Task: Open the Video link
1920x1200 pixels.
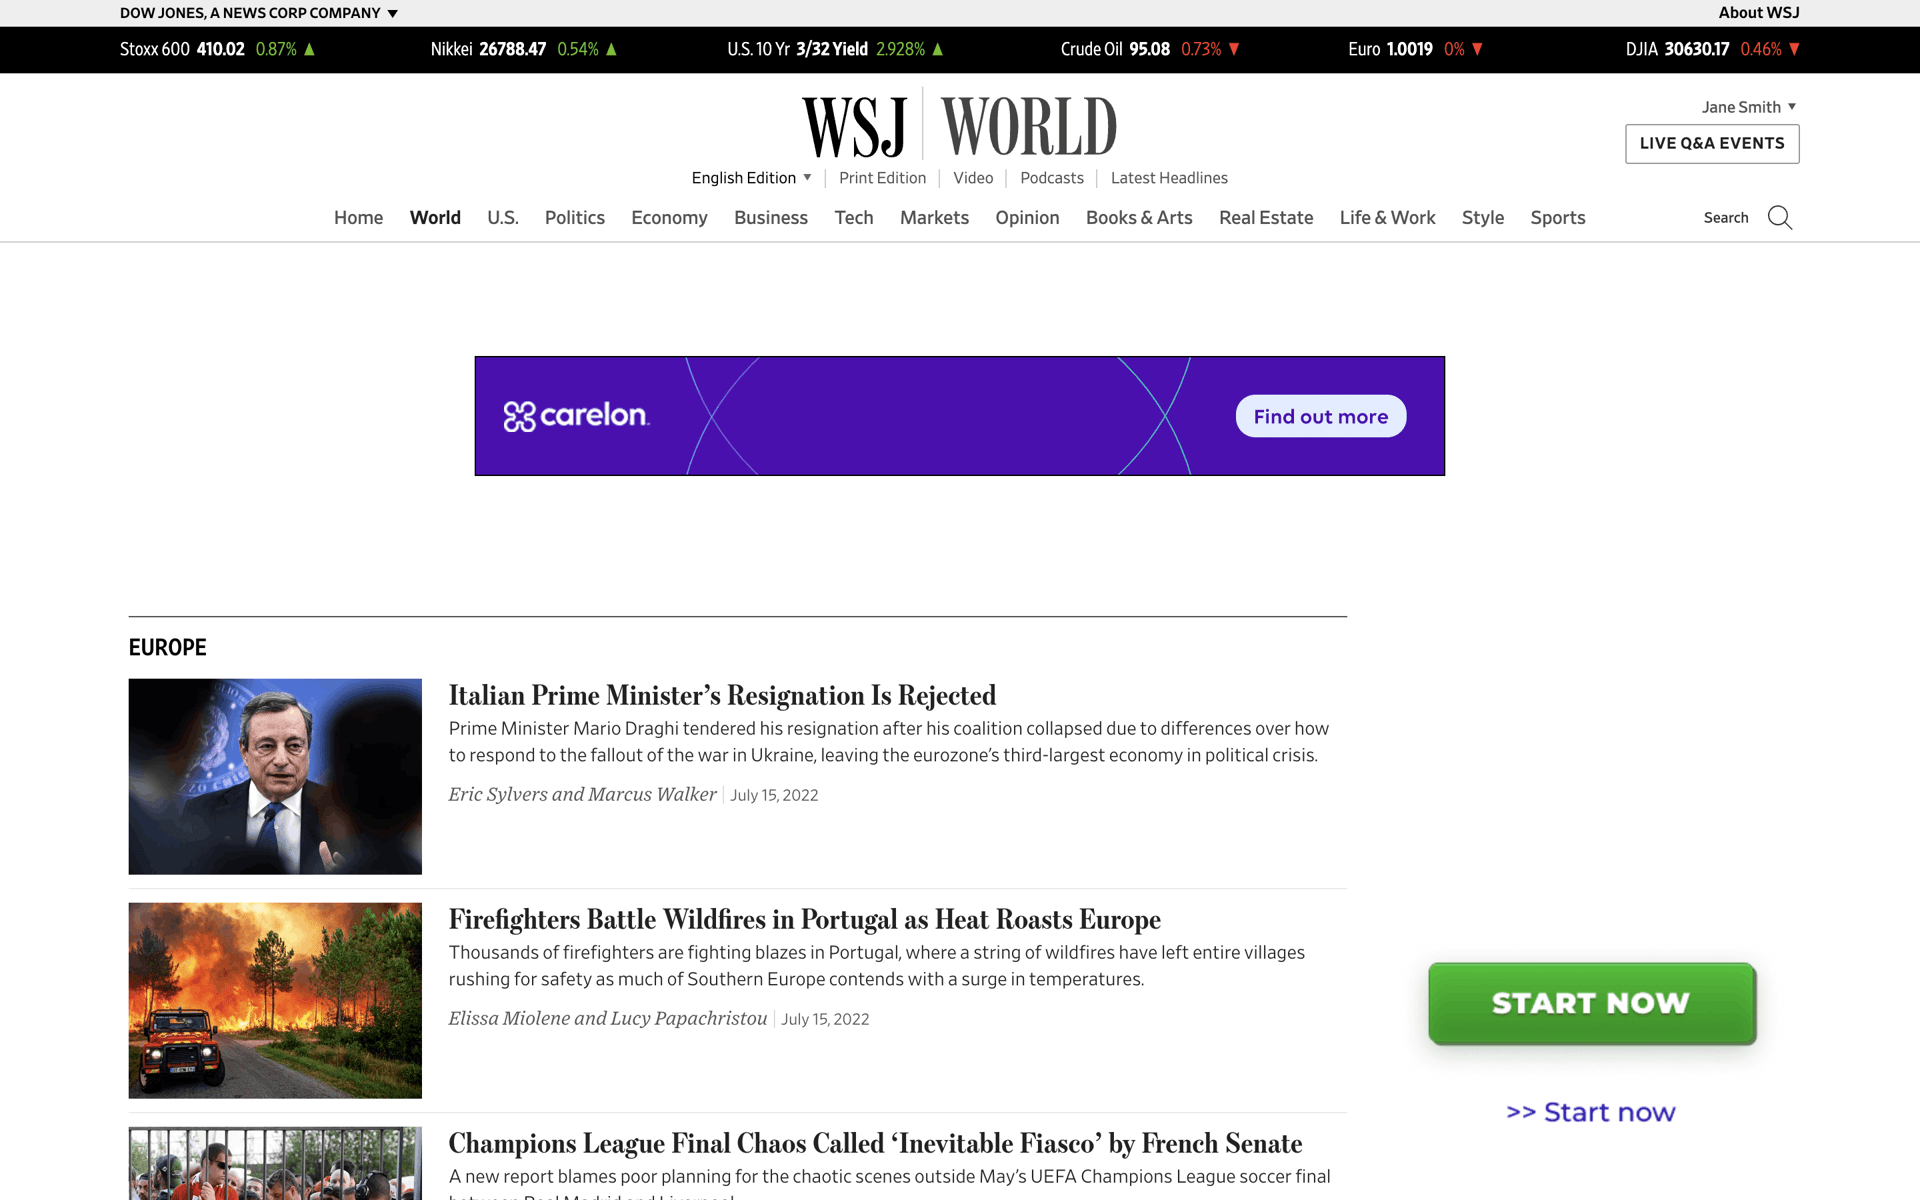Action: tap(973, 178)
